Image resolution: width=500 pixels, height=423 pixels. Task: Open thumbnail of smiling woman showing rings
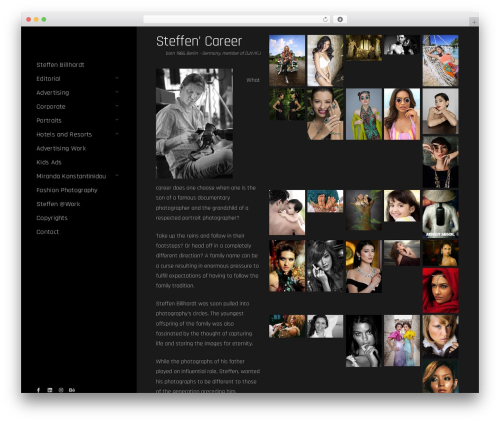pos(325,114)
